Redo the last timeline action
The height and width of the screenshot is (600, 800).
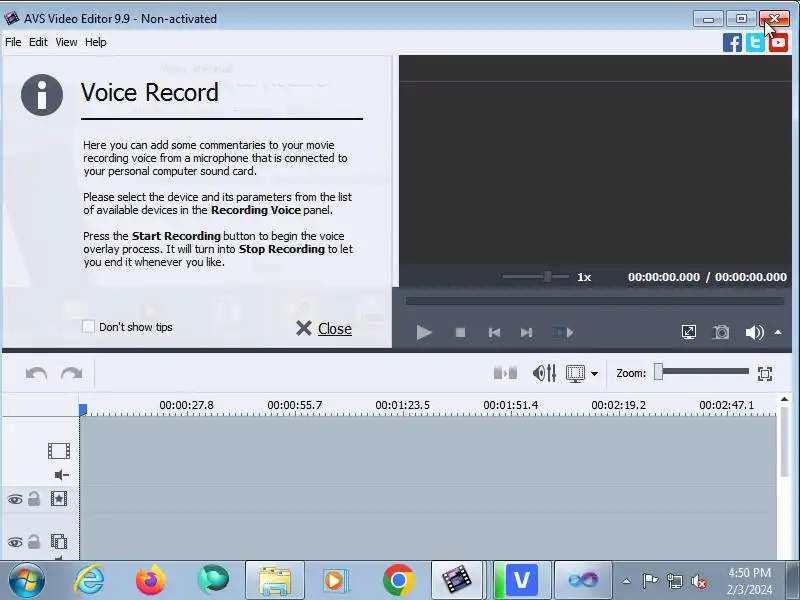(71, 373)
